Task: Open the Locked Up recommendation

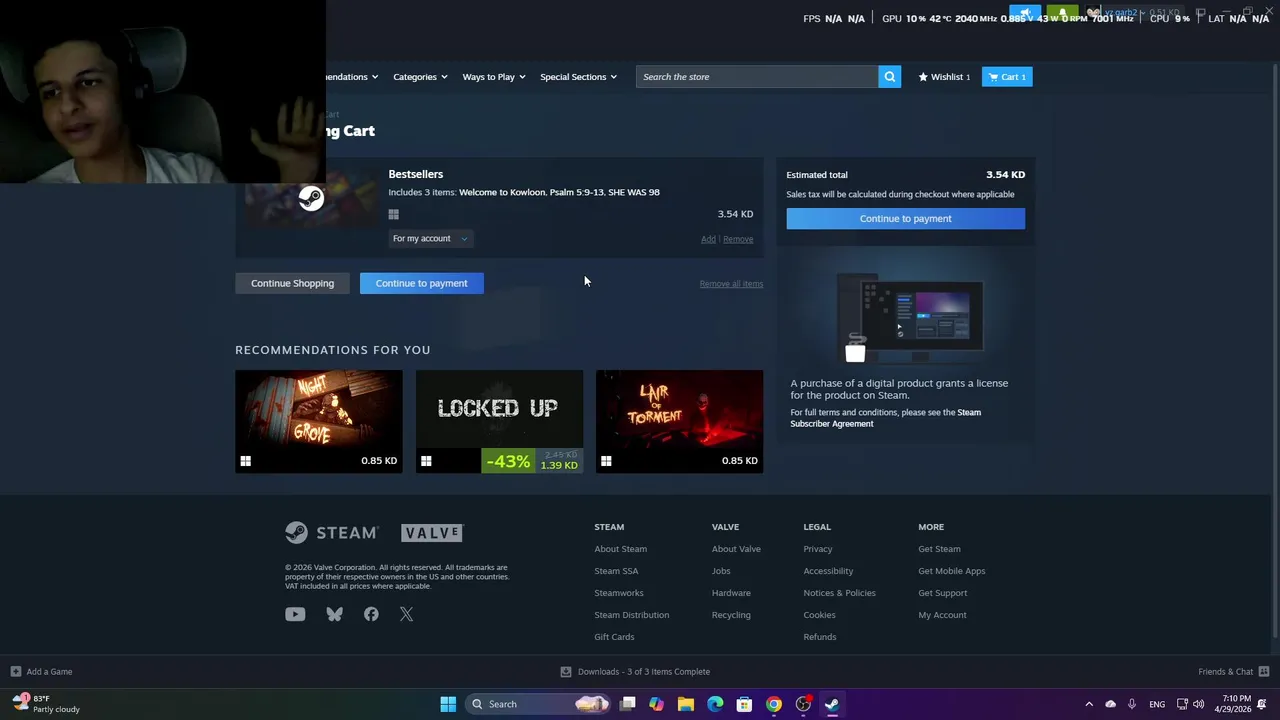Action: [499, 421]
